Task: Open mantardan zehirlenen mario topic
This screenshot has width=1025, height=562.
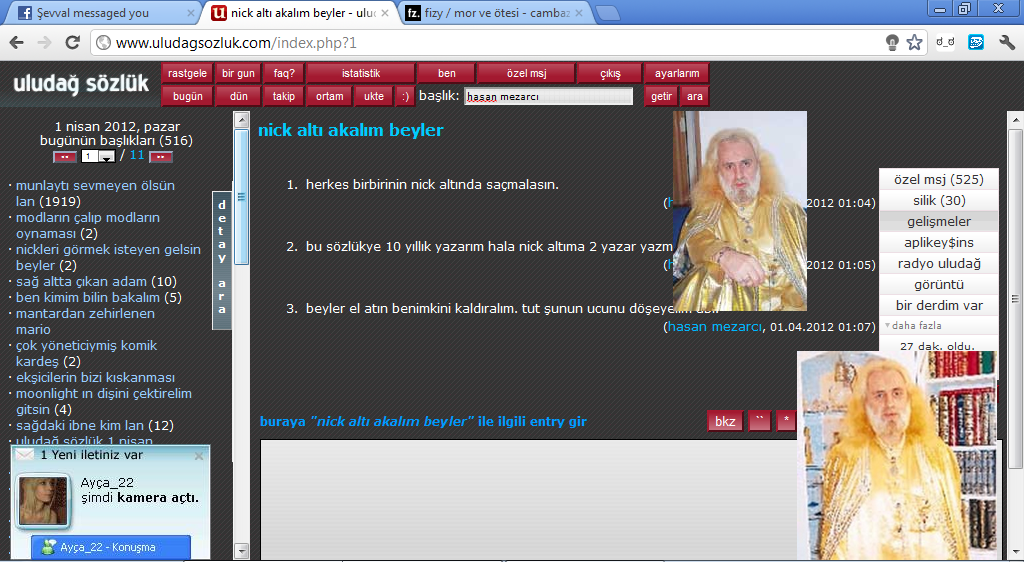Action: [85, 321]
